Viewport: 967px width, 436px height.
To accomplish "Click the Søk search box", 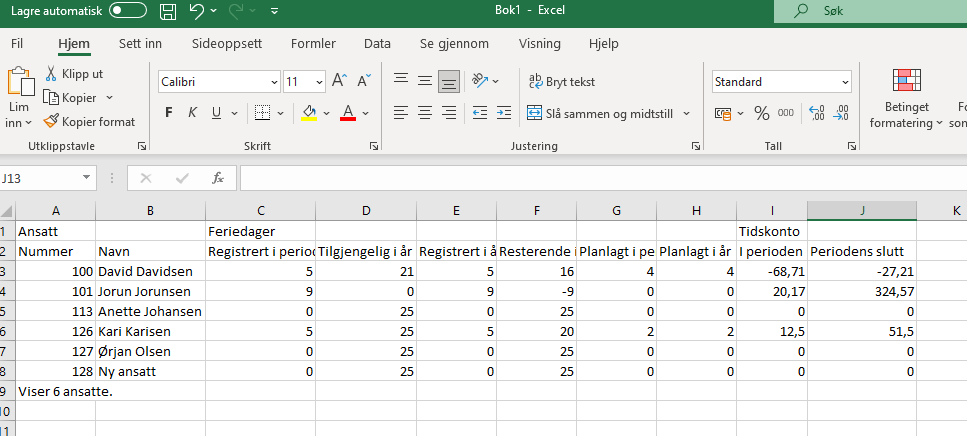I will (x=870, y=11).
